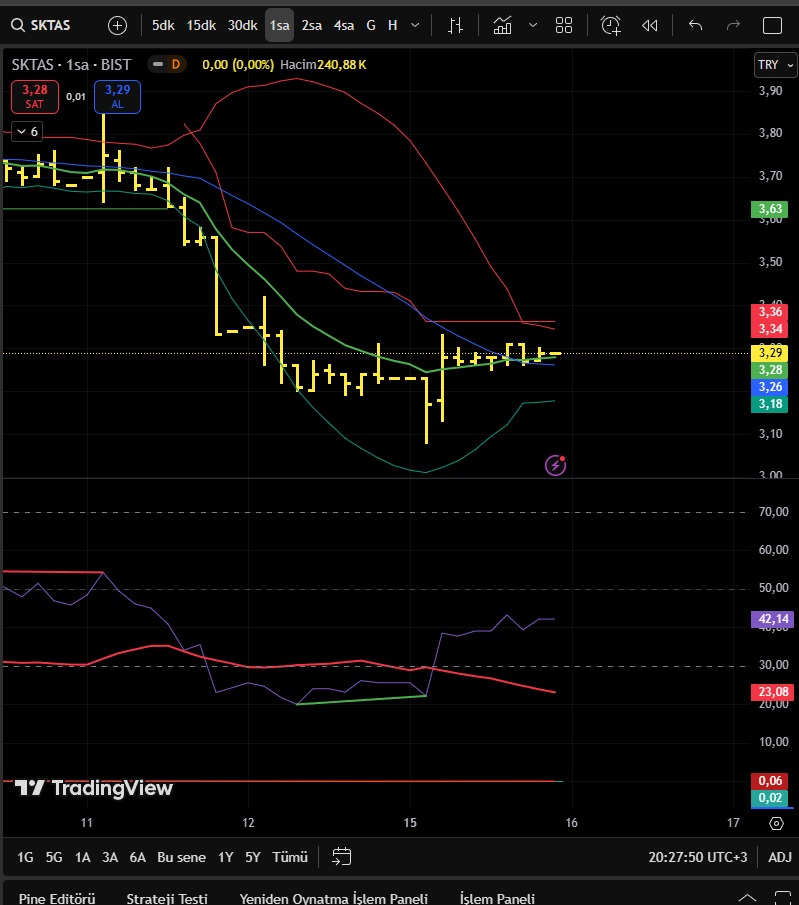Select the 5Y date range
799x905 pixels.
(x=253, y=857)
